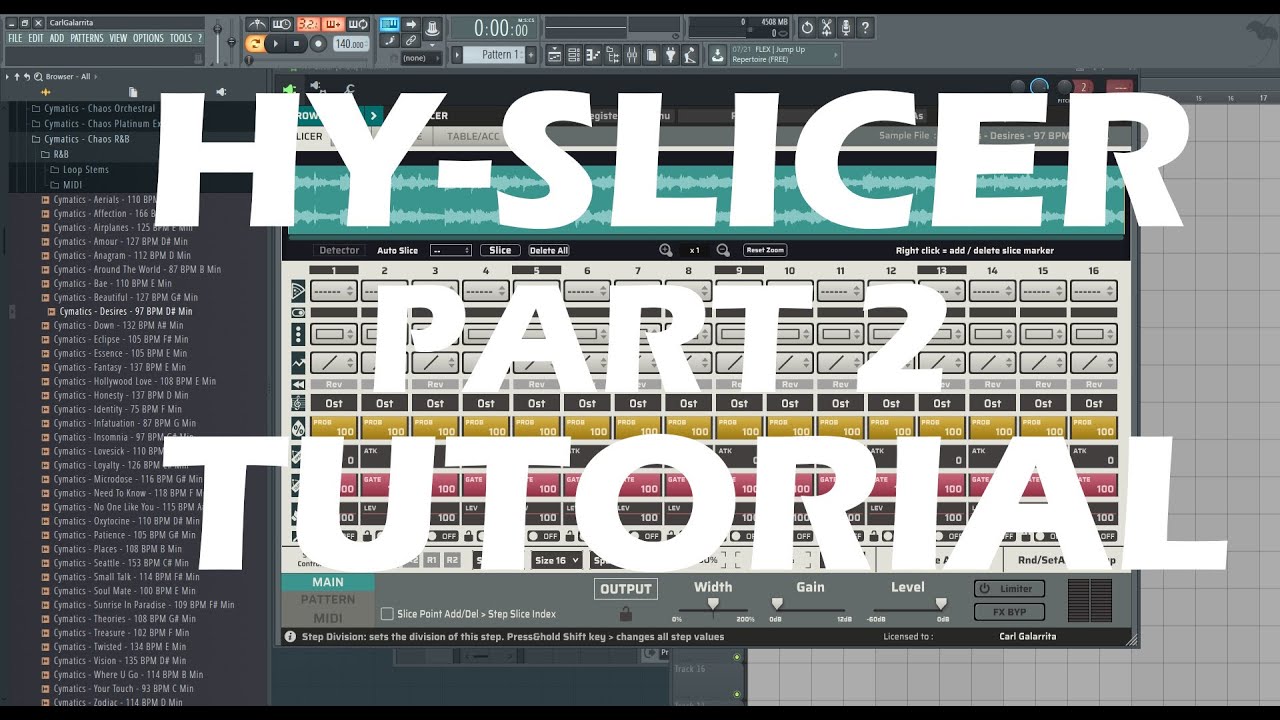This screenshot has width=1280, height=720.
Task: Enable Slice Point Add/Del checkbox
Action: (387, 614)
